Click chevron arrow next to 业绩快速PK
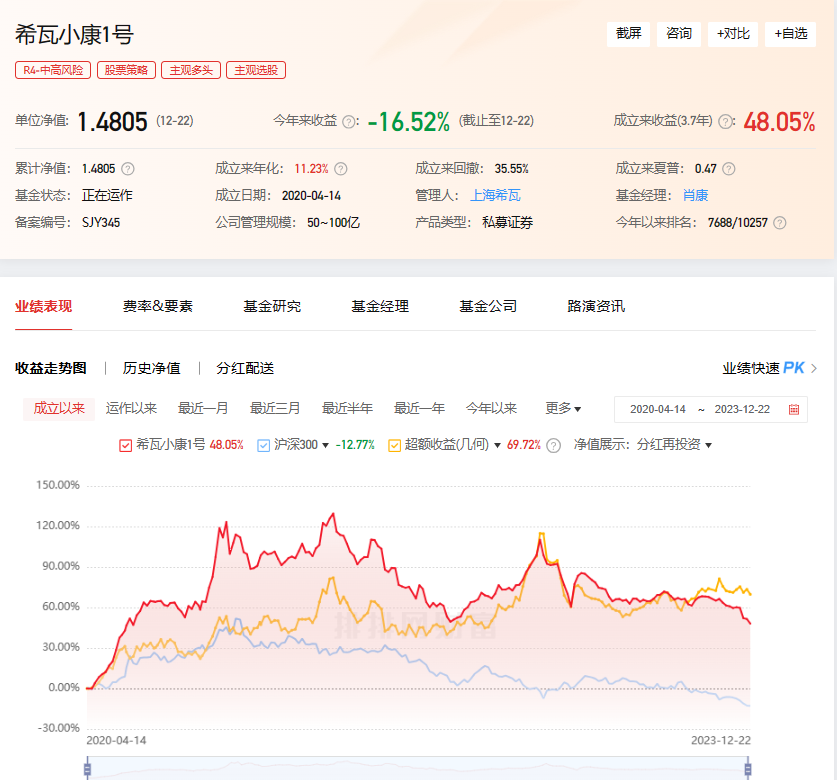The width and height of the screenshot is (837, 780). (814, 368)
